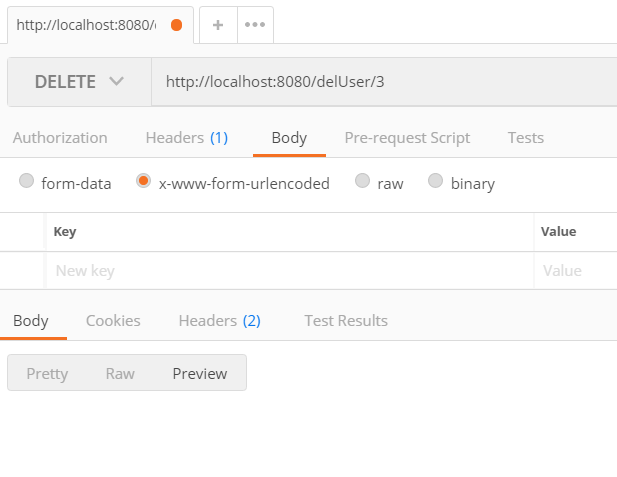The width and height of the screenshot is (617, 477).
Task: Click the plus icon to add new tab
Action: click(x=218, y=25)
